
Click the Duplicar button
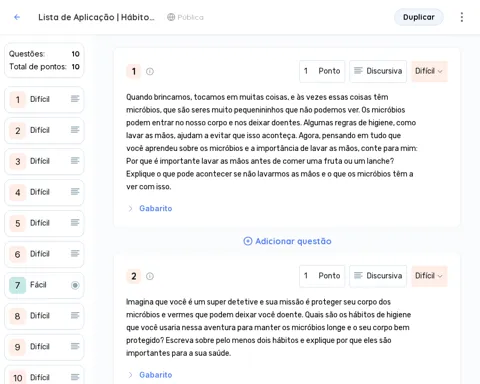(419, 17)
